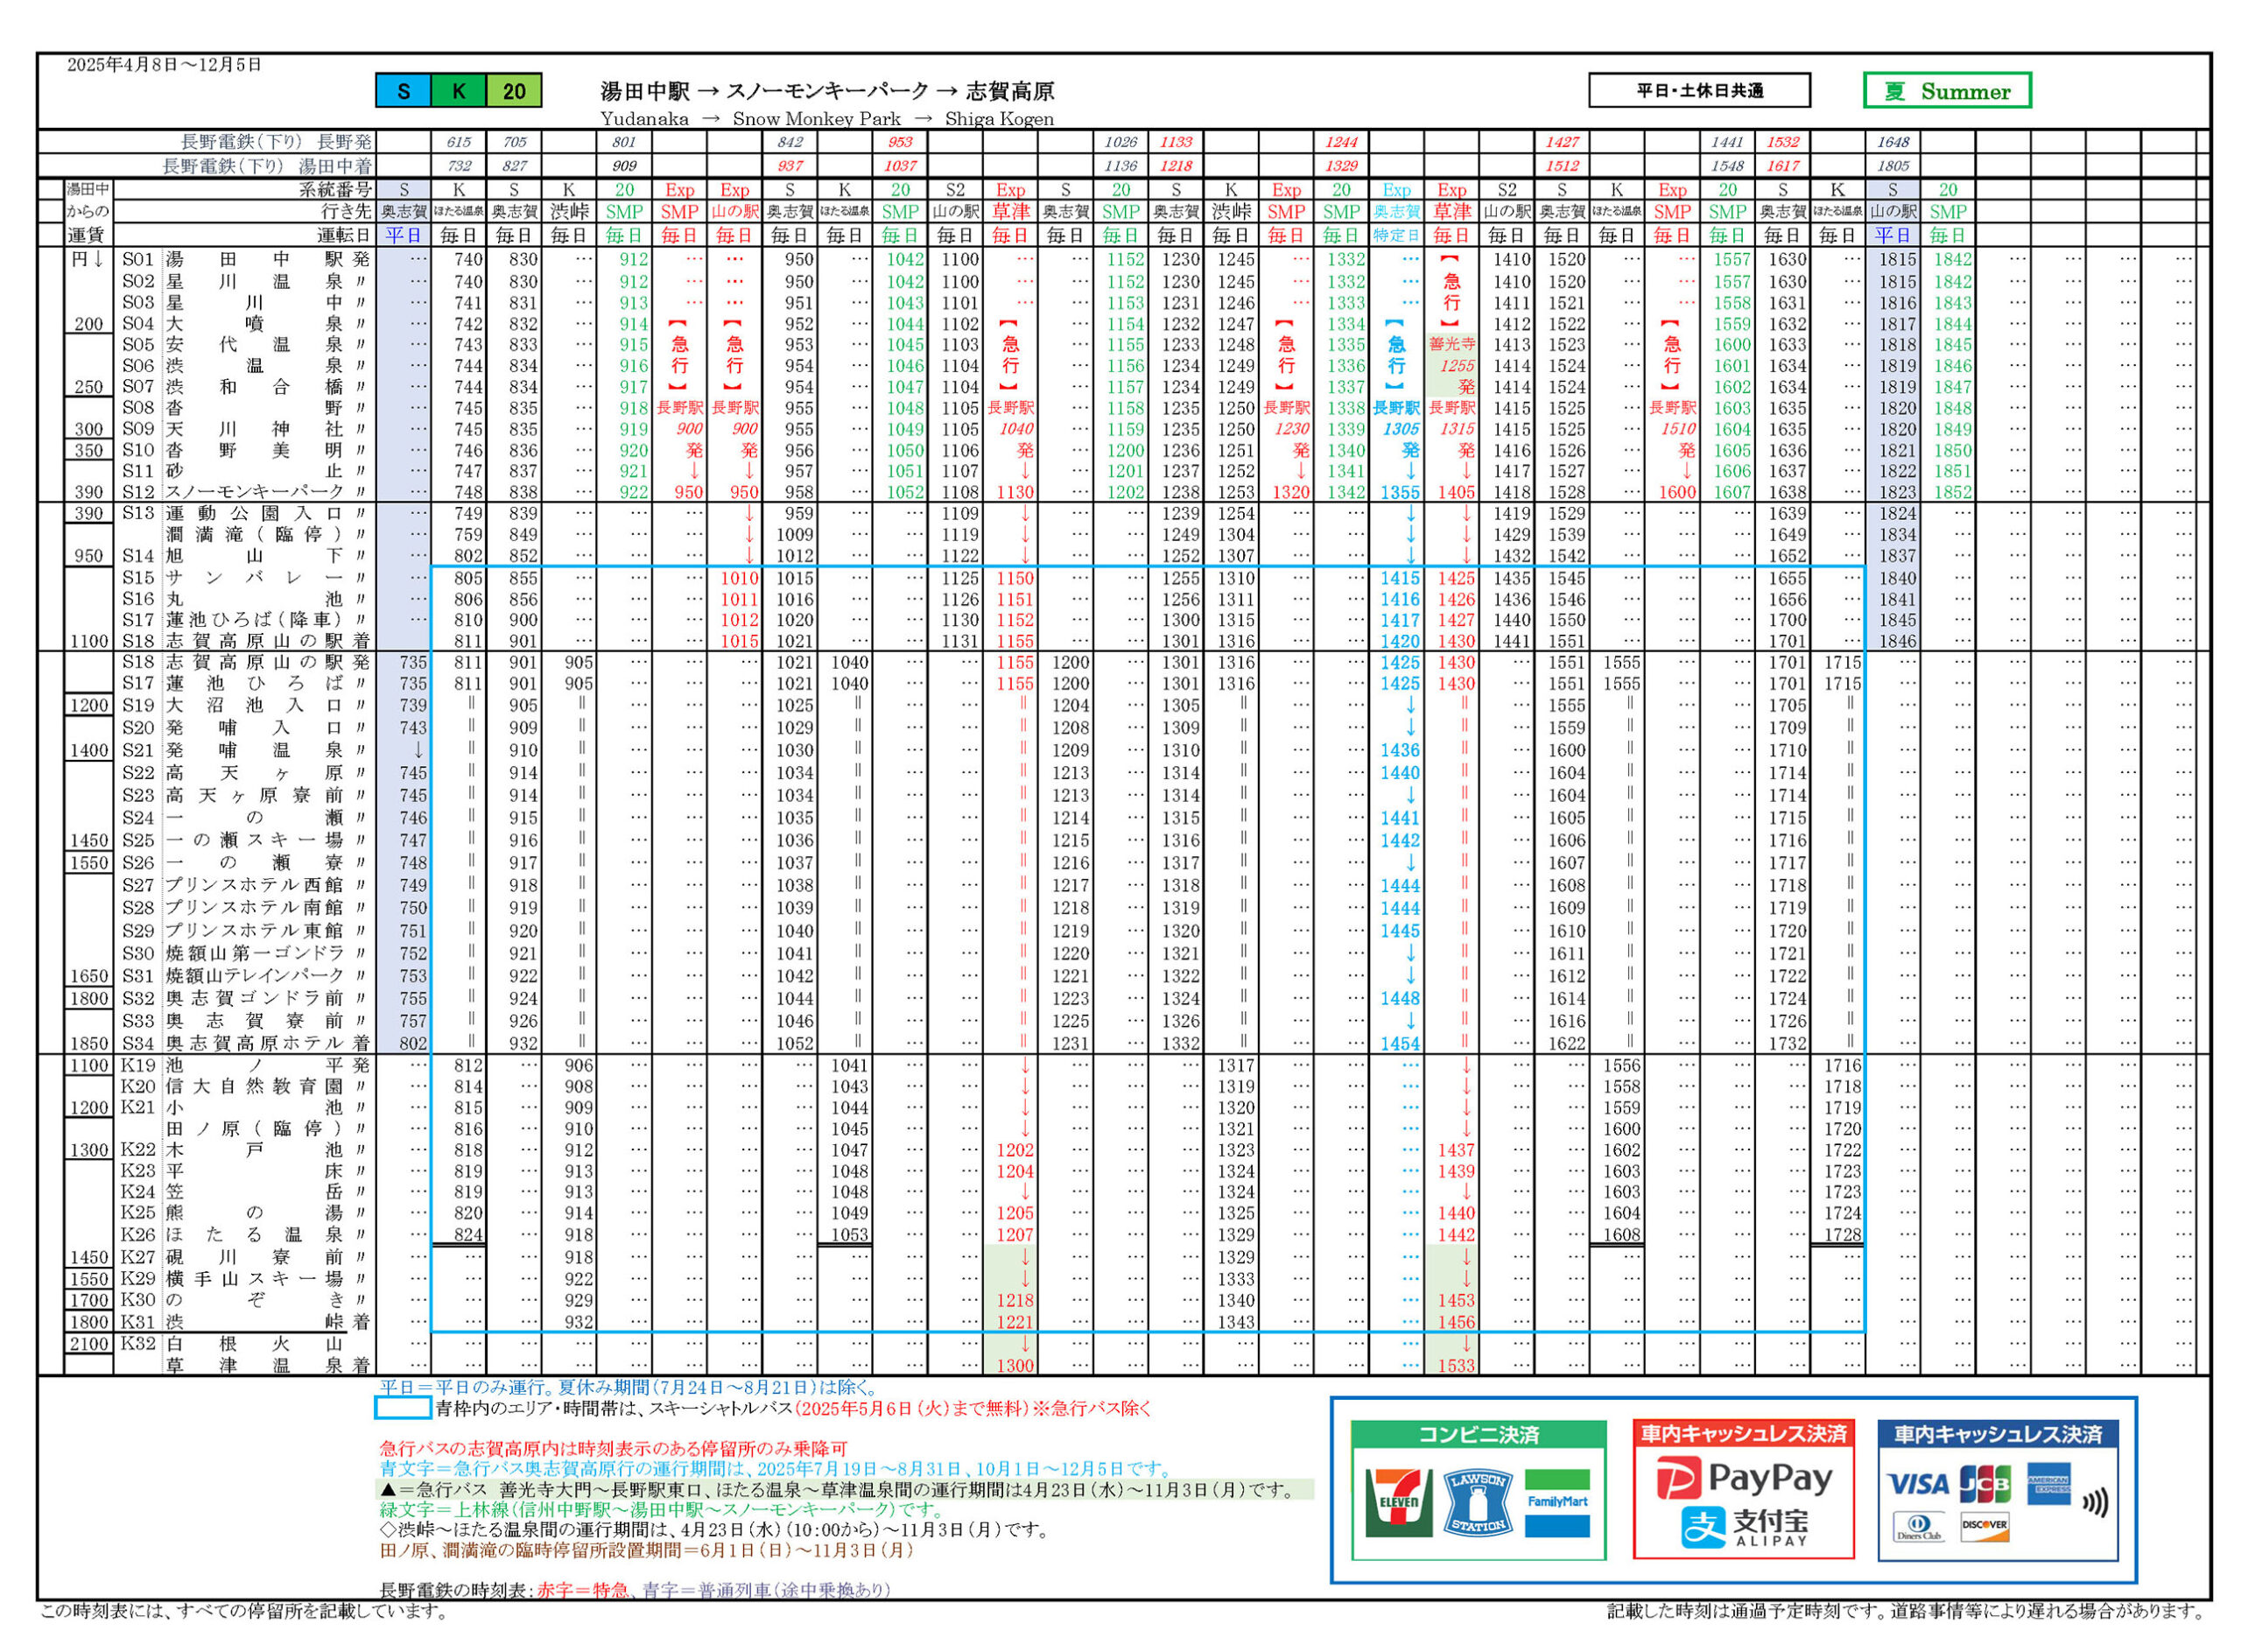Click the 長野電鉄(下り) 湯田中着 row header
Image resolution: width=2241 pixels, height=1652 pixels.
coord(267,166)
